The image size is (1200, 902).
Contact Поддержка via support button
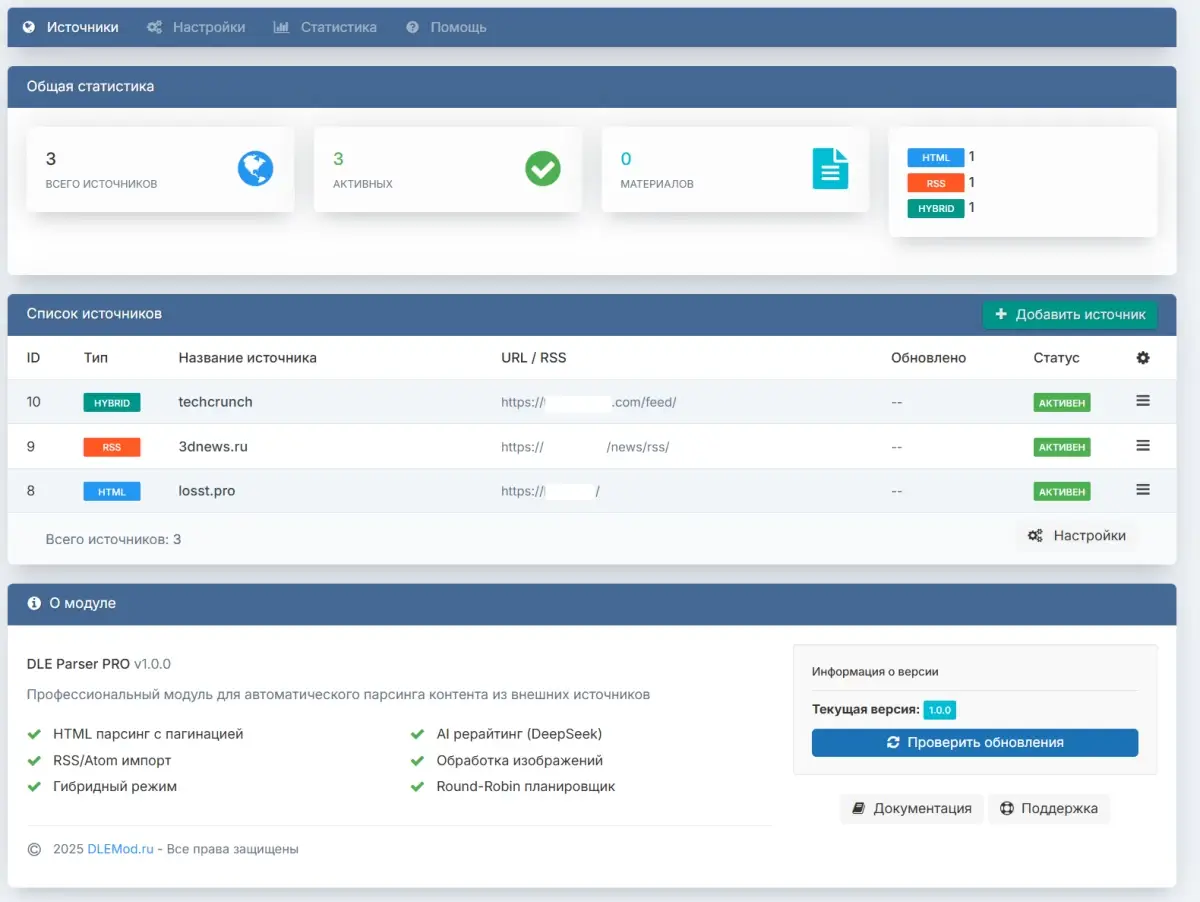[x=1048, y=809]
